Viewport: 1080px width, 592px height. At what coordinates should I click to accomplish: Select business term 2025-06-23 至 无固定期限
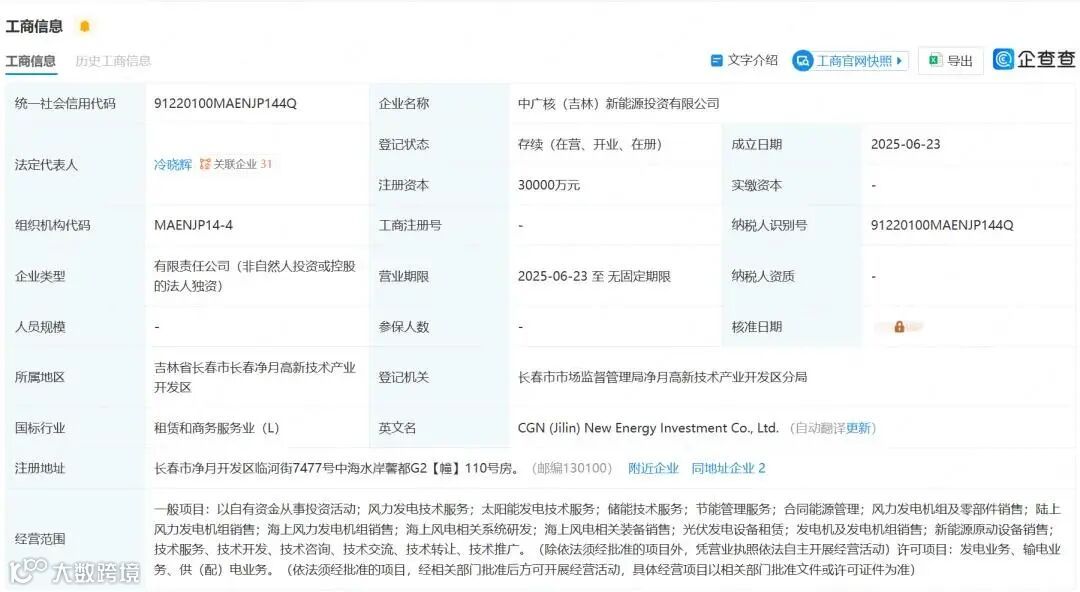(x=594, y=276)
